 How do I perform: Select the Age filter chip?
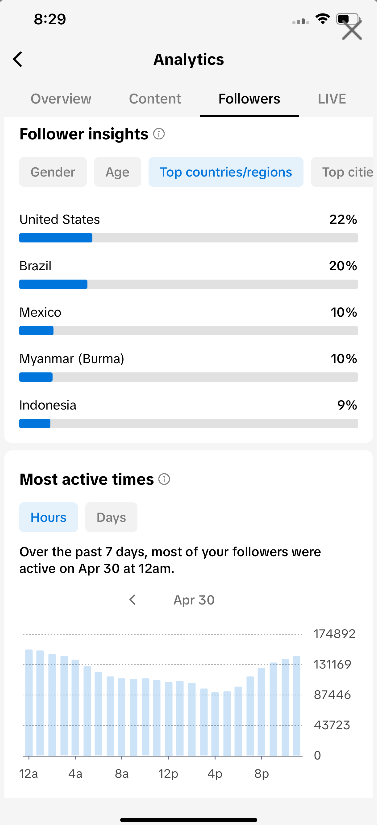coord(117,172)
